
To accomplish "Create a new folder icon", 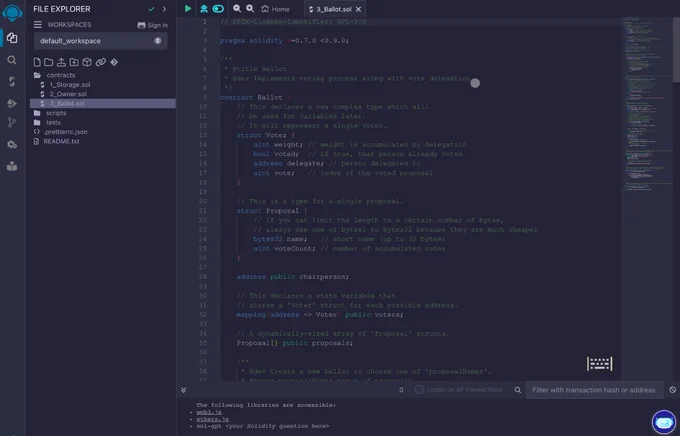I will (49, 62).
